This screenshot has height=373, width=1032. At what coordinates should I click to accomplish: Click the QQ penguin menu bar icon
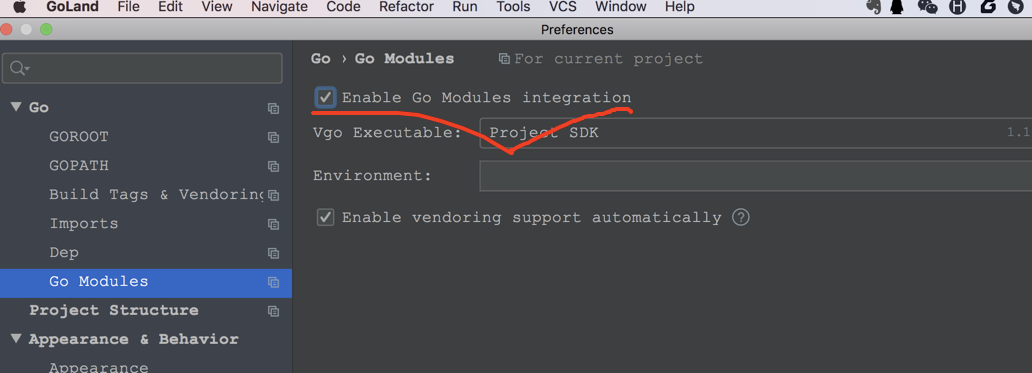pyautogui.click(x=896, y=7)
